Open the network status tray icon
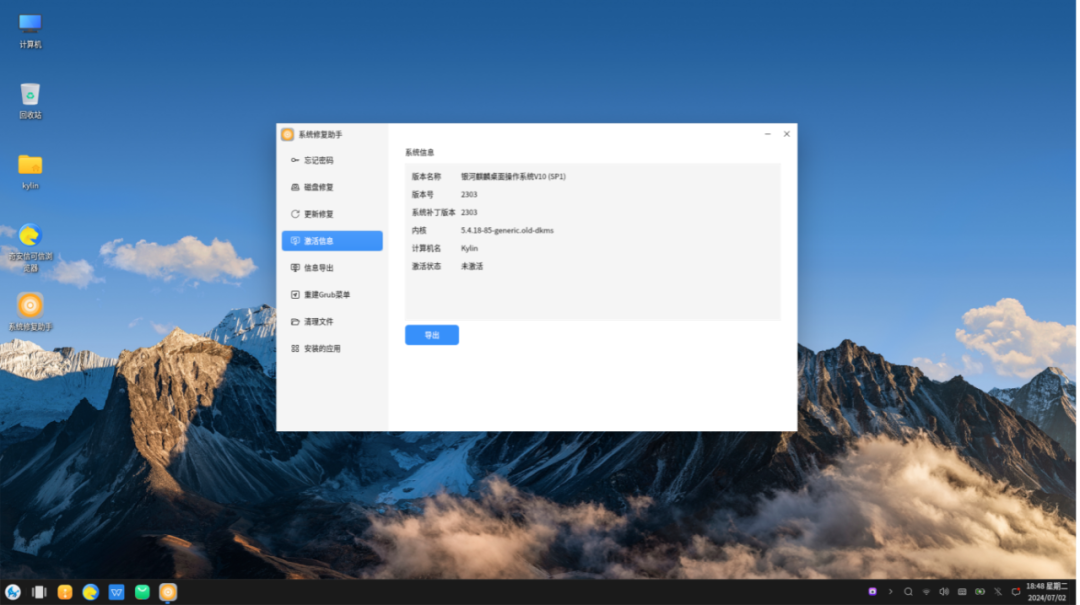The image size is (1080, 605). click(x=926, y=592)
